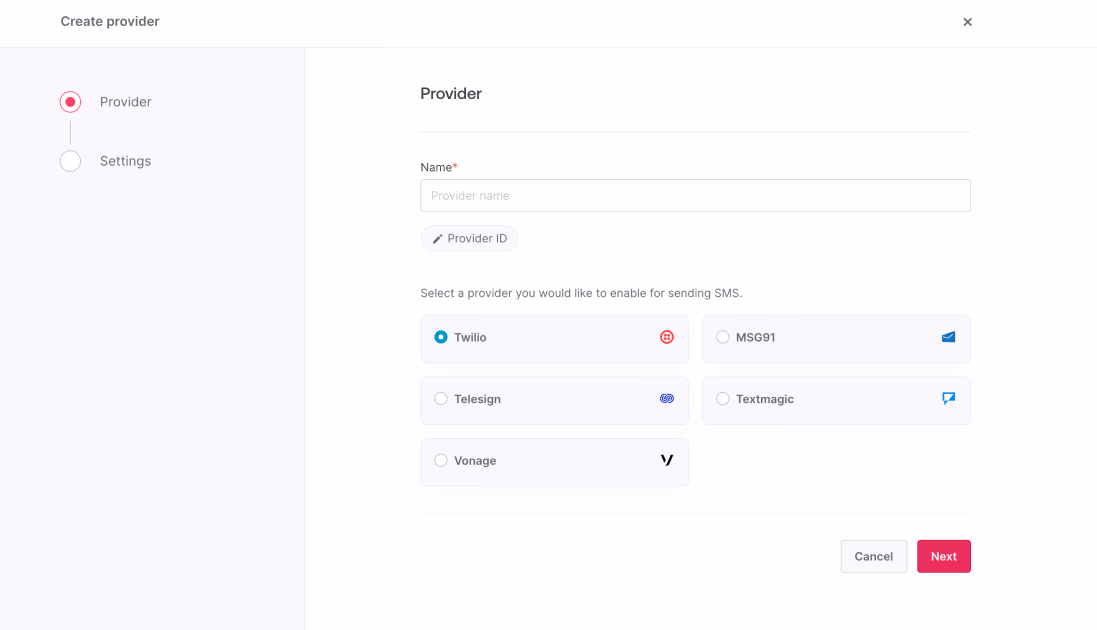
Task: Click the Settings step circle indicator
Action: click(70, 161)
